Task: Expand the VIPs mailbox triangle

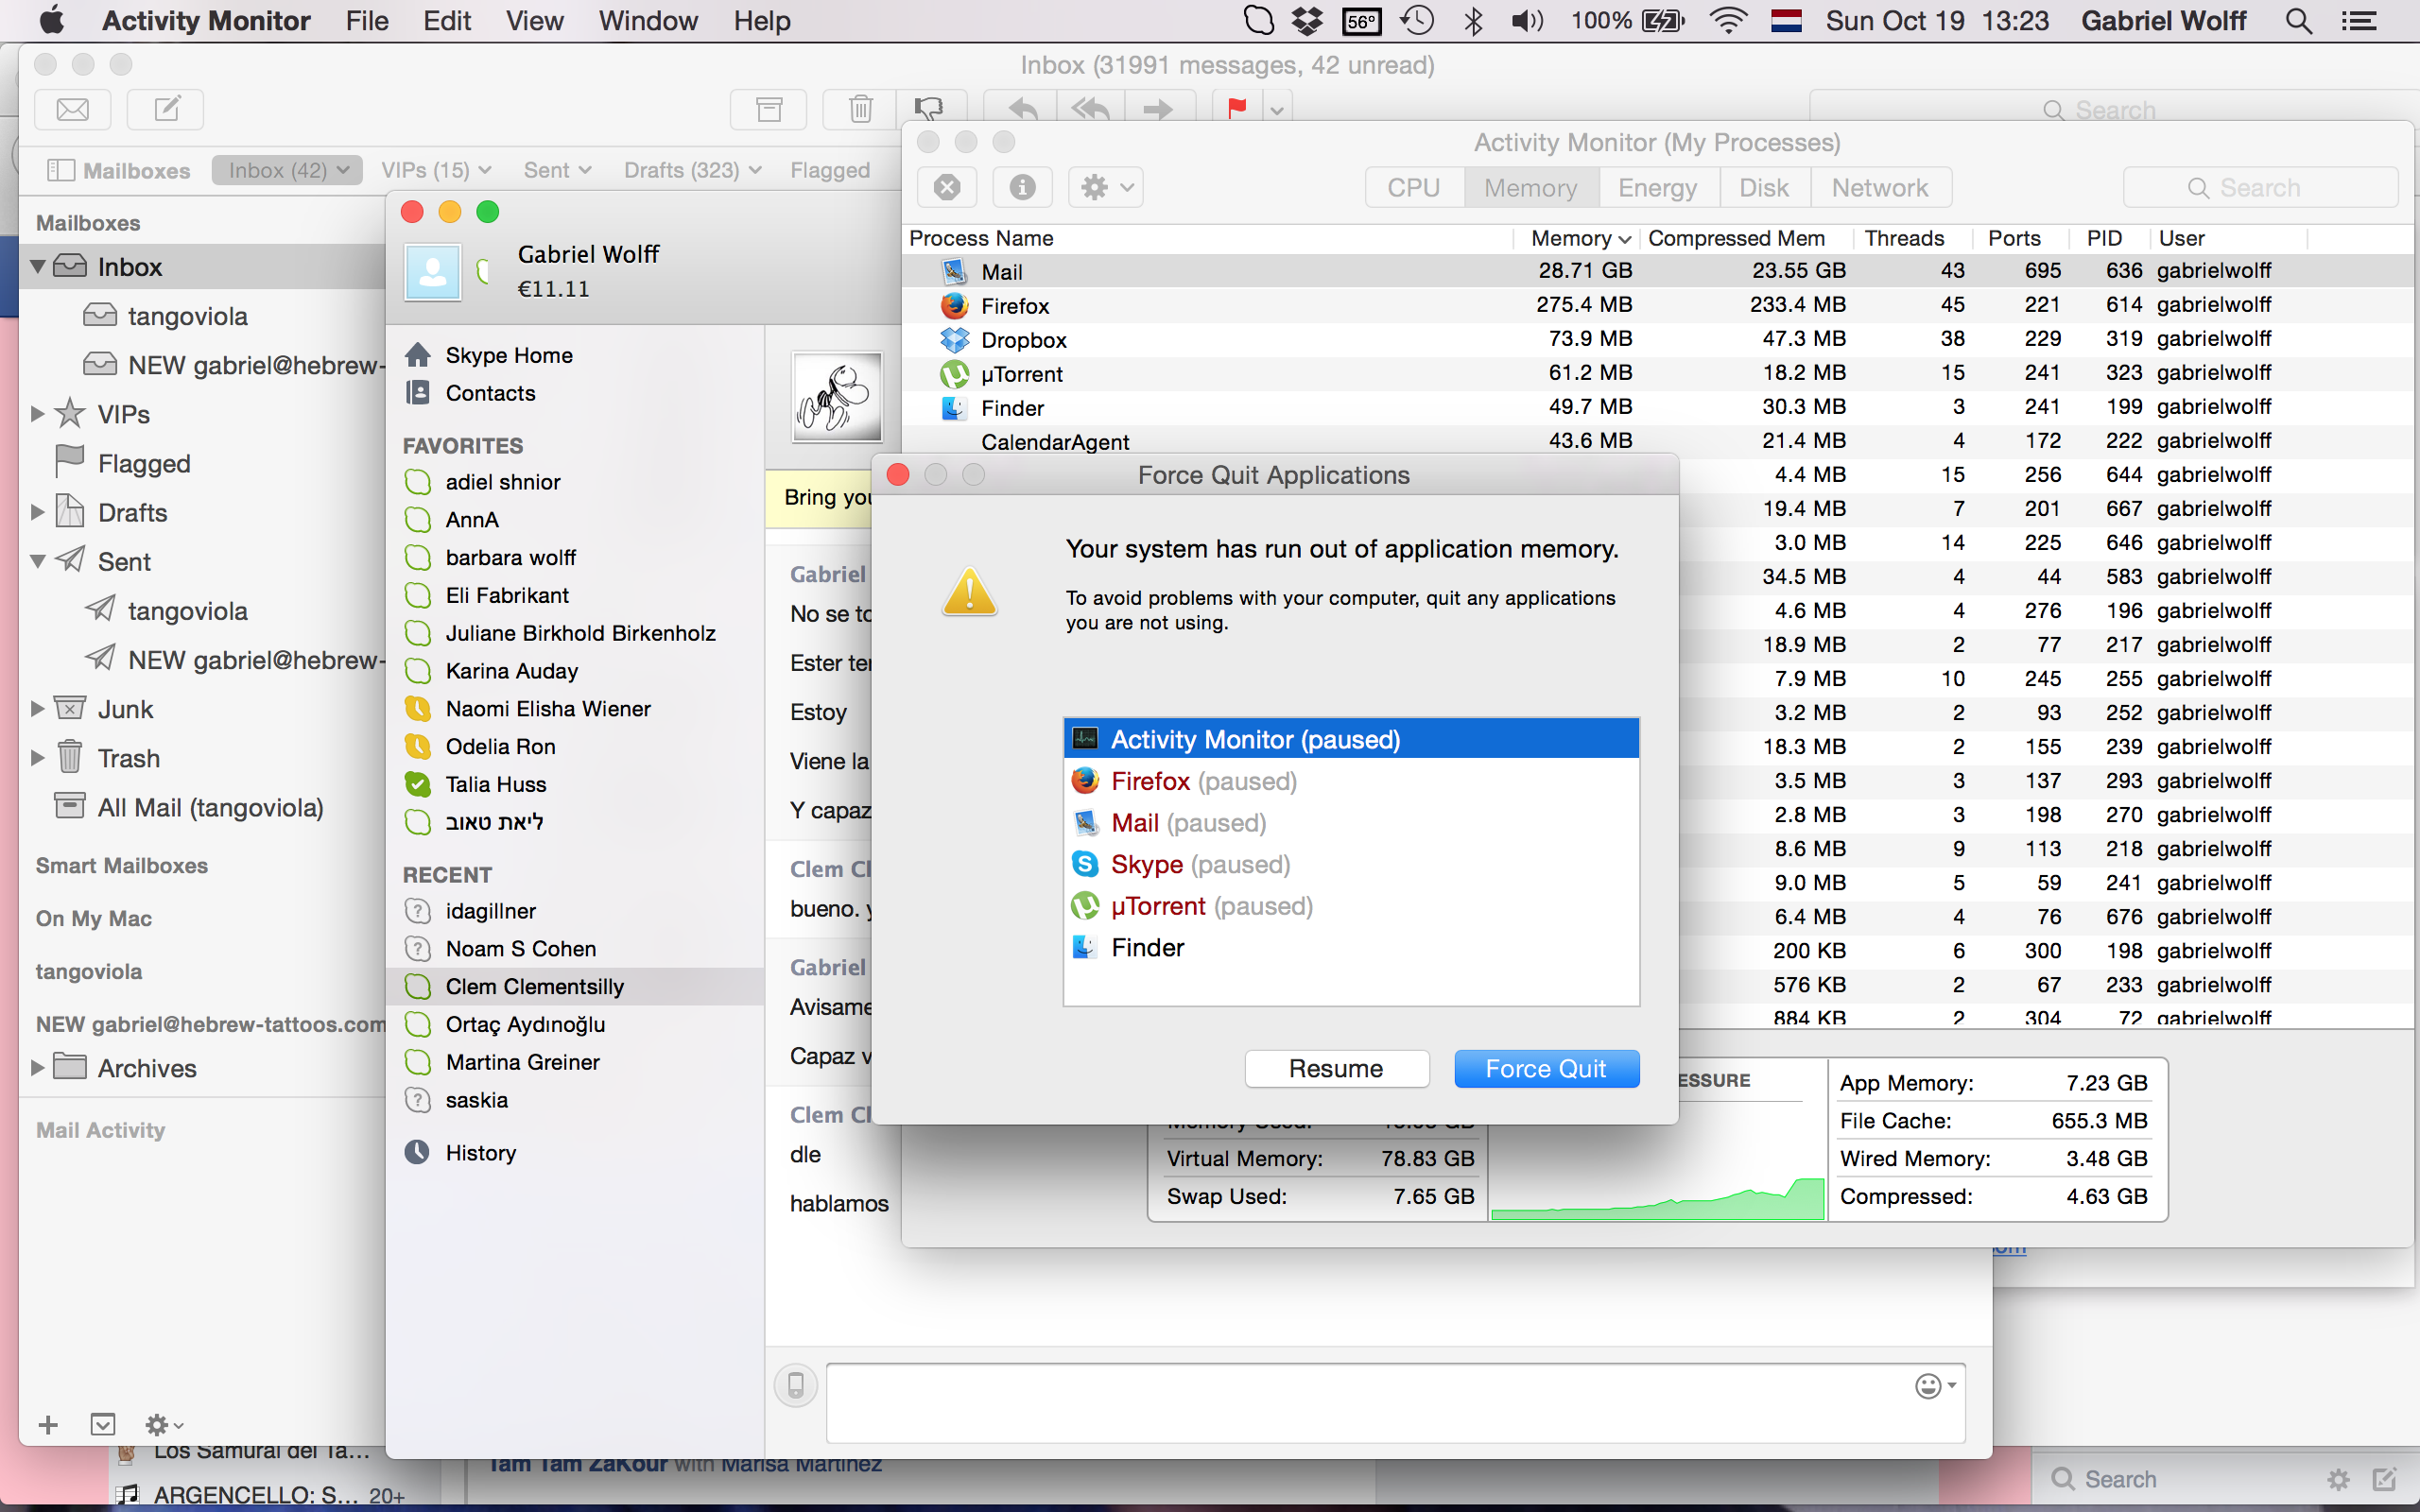Action: pos(37,414)
